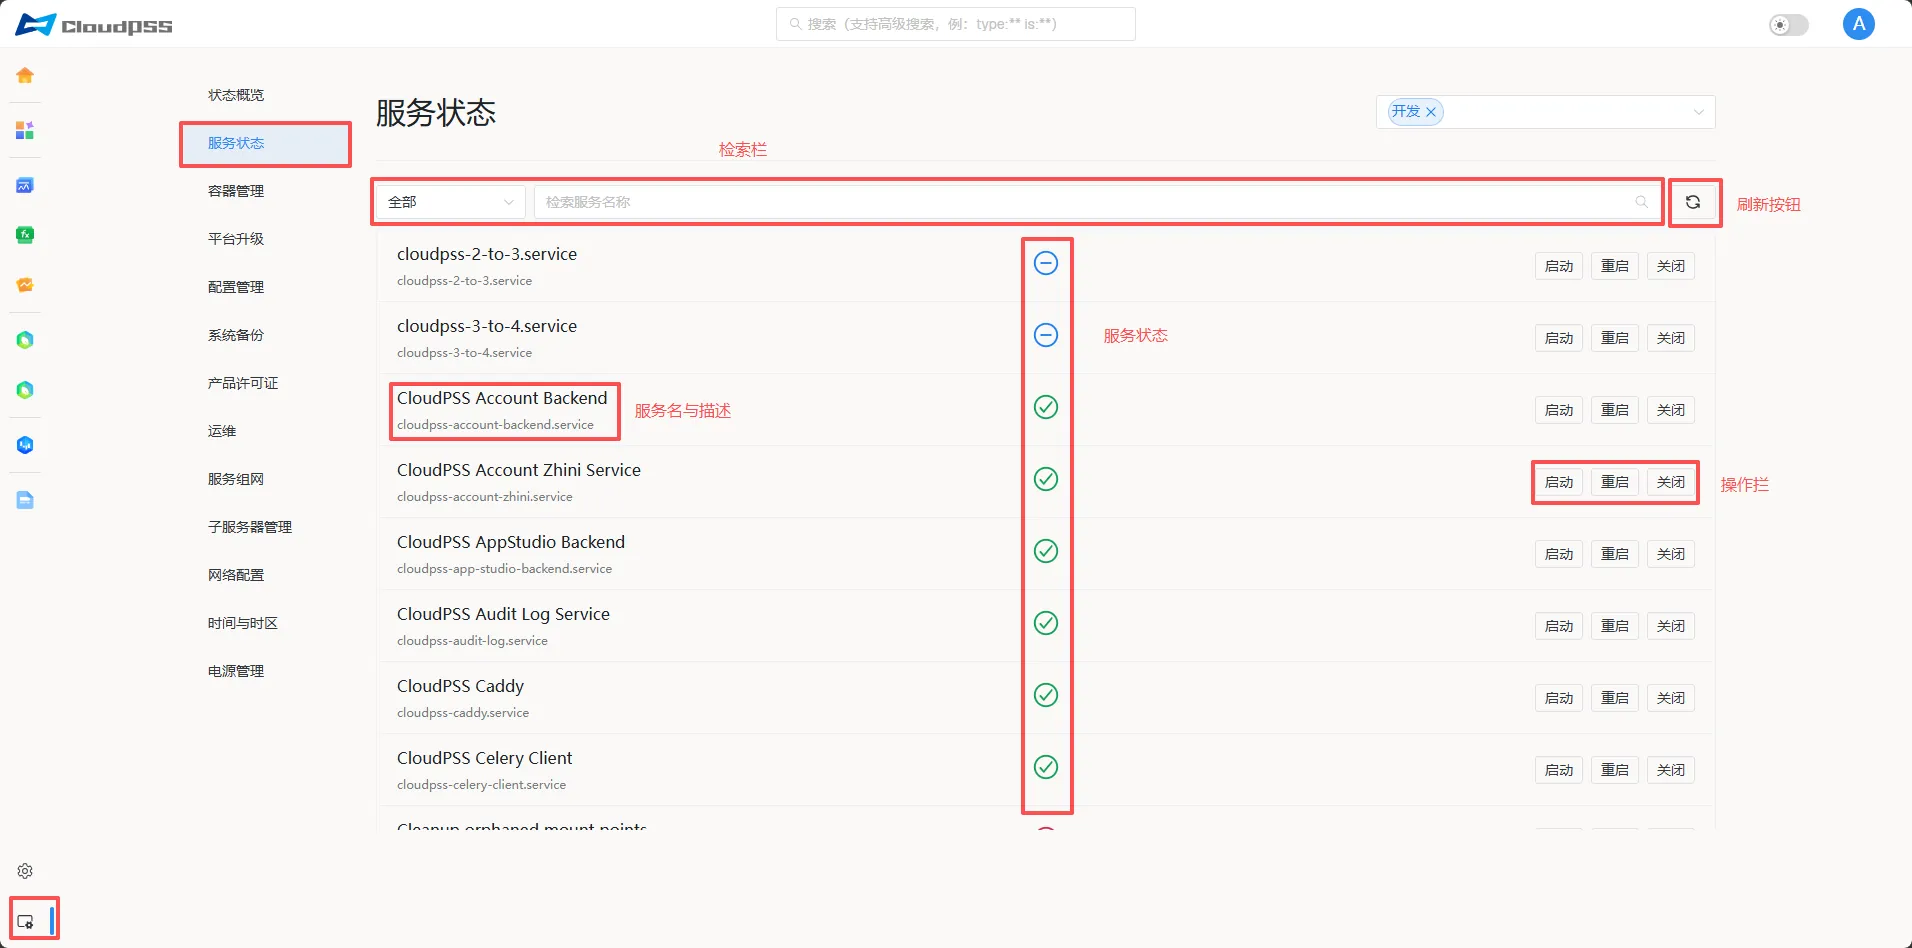
Task: Open the four-square app grid icon
Action: point(25,130)
